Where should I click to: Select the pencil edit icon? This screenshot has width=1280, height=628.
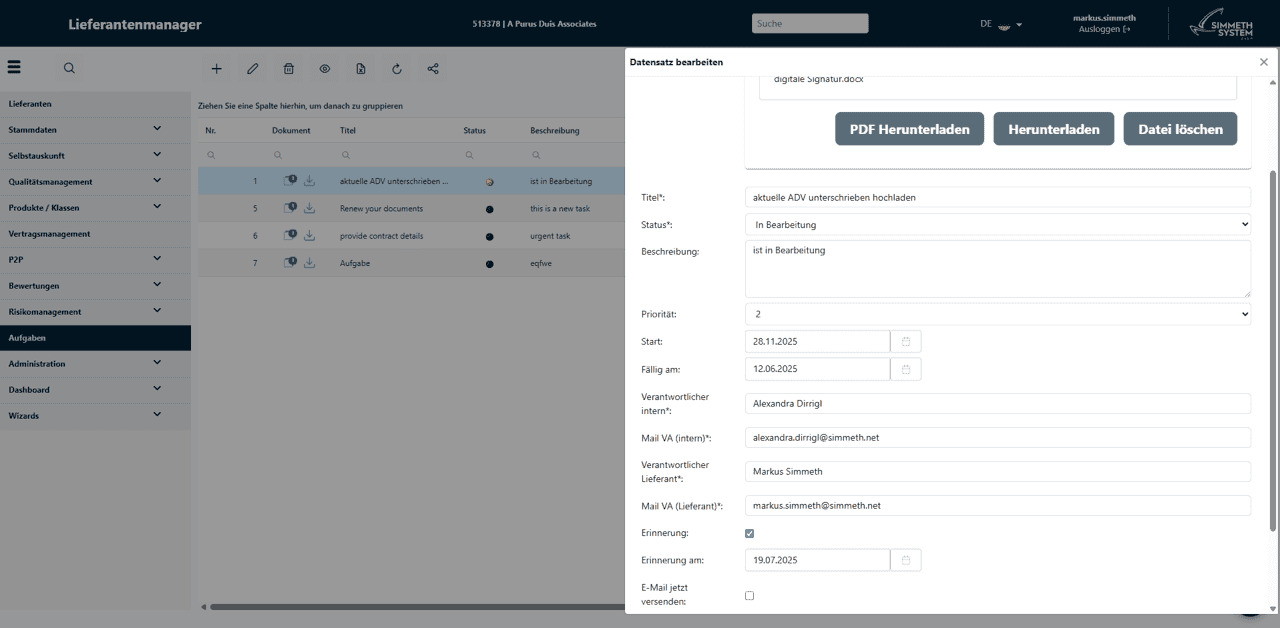(x=252, y=68)
